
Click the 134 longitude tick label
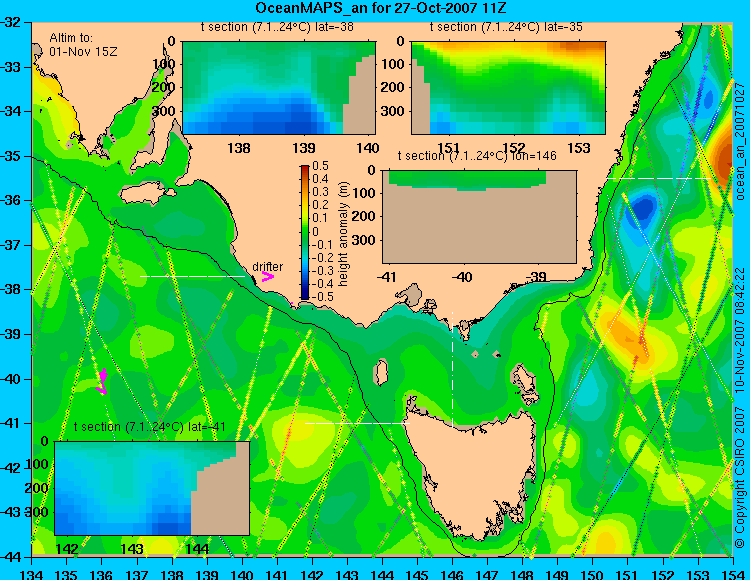click(32, 574)
